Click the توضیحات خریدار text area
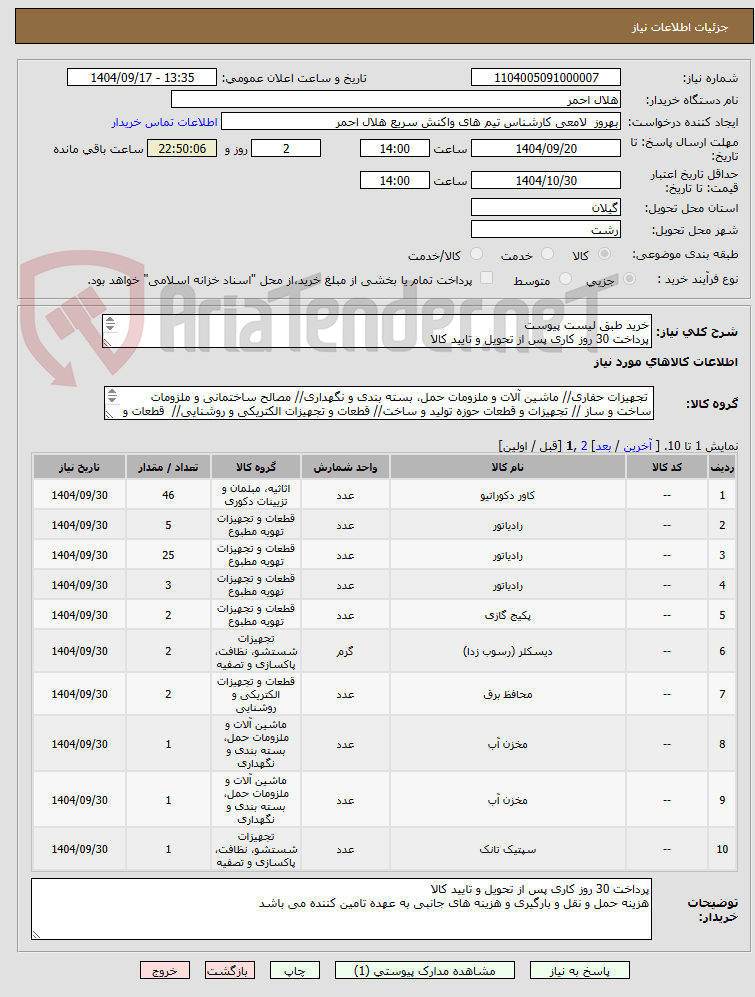The height and width of the screenshot is (997, 755). (x=342, y=909)
